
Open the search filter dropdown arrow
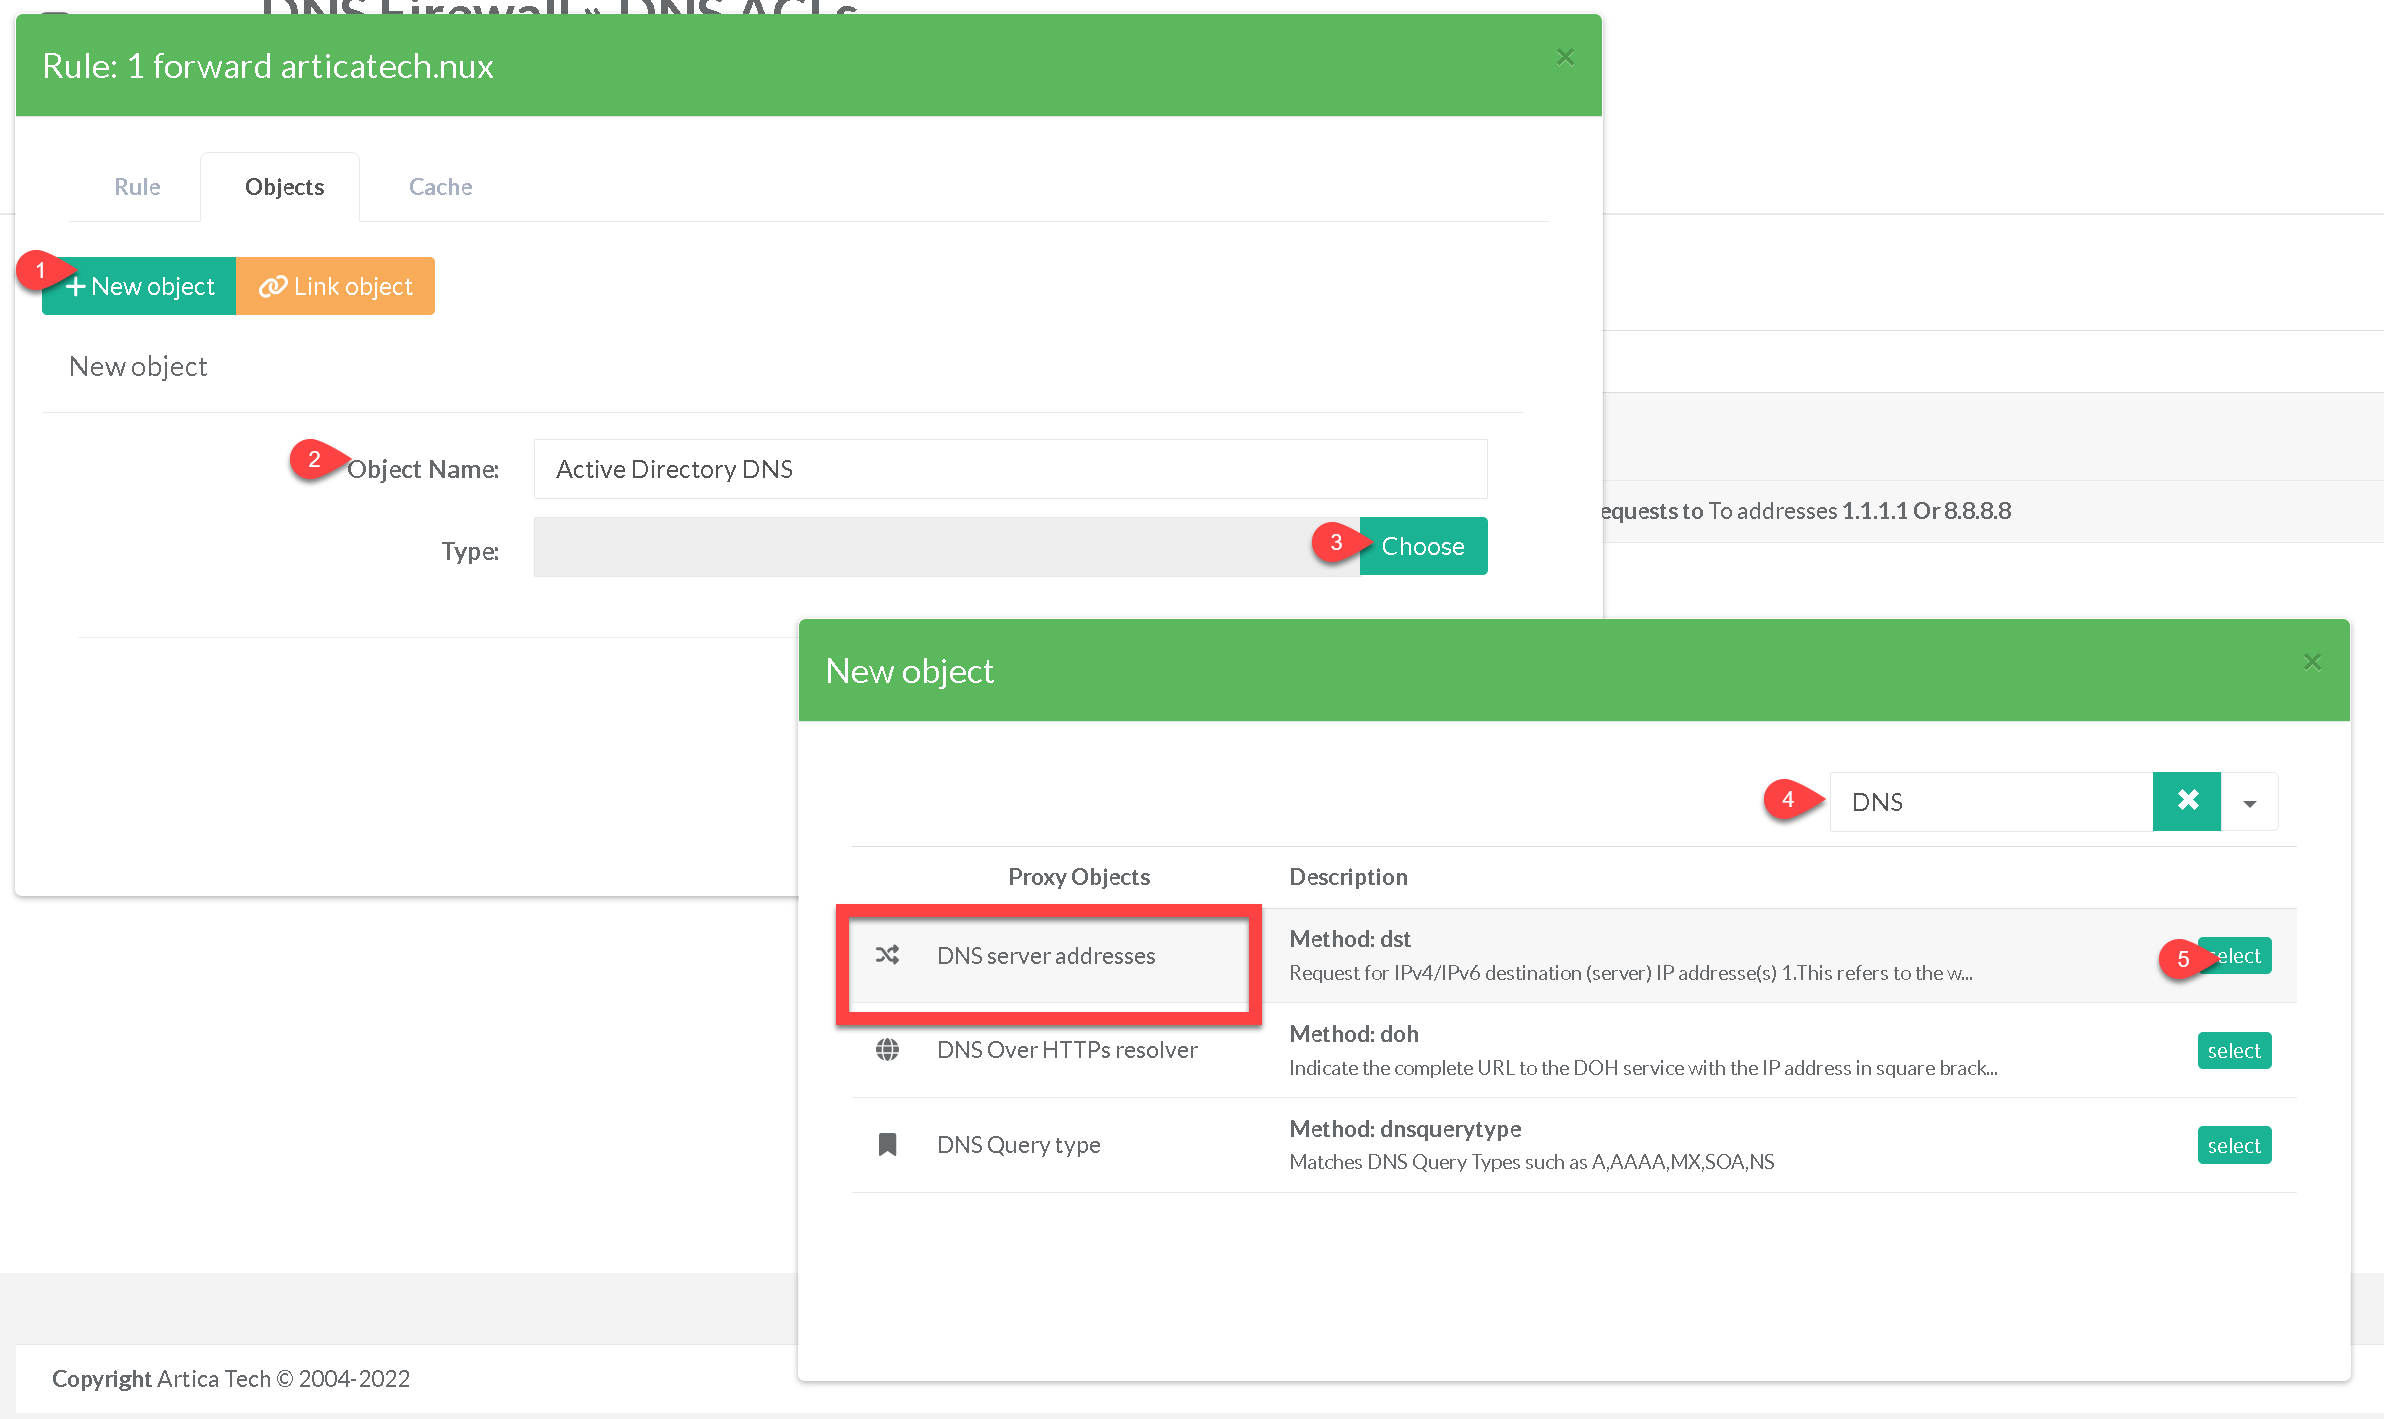click(2249, 802)
